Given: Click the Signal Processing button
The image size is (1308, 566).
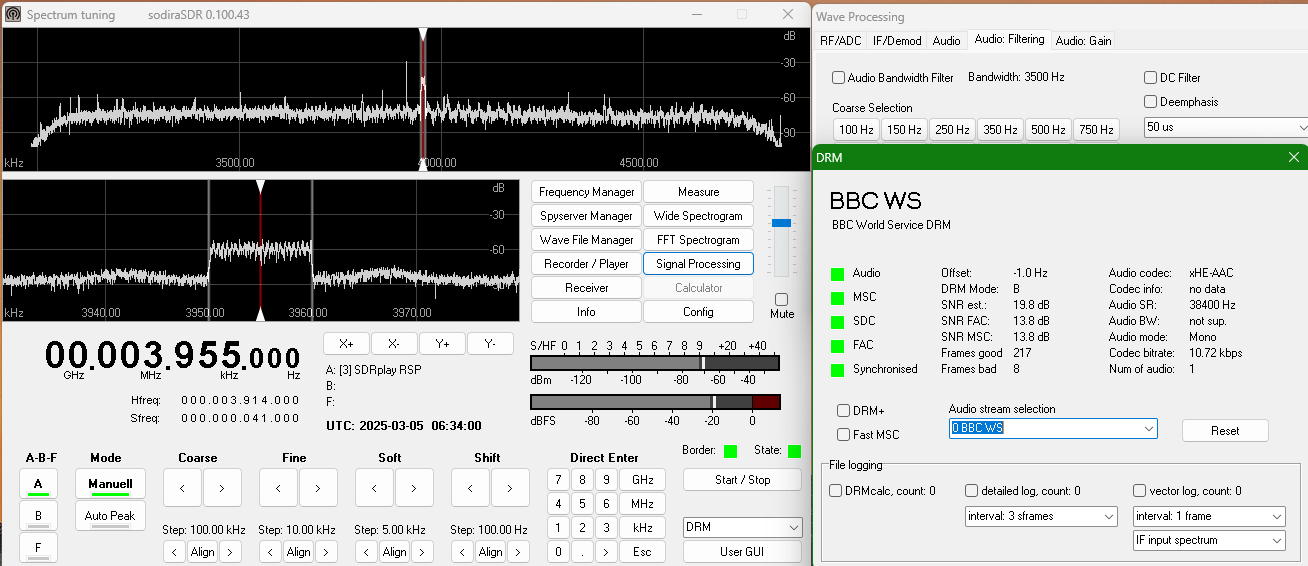Looking at the screenshot, I should tap(698, 264).
